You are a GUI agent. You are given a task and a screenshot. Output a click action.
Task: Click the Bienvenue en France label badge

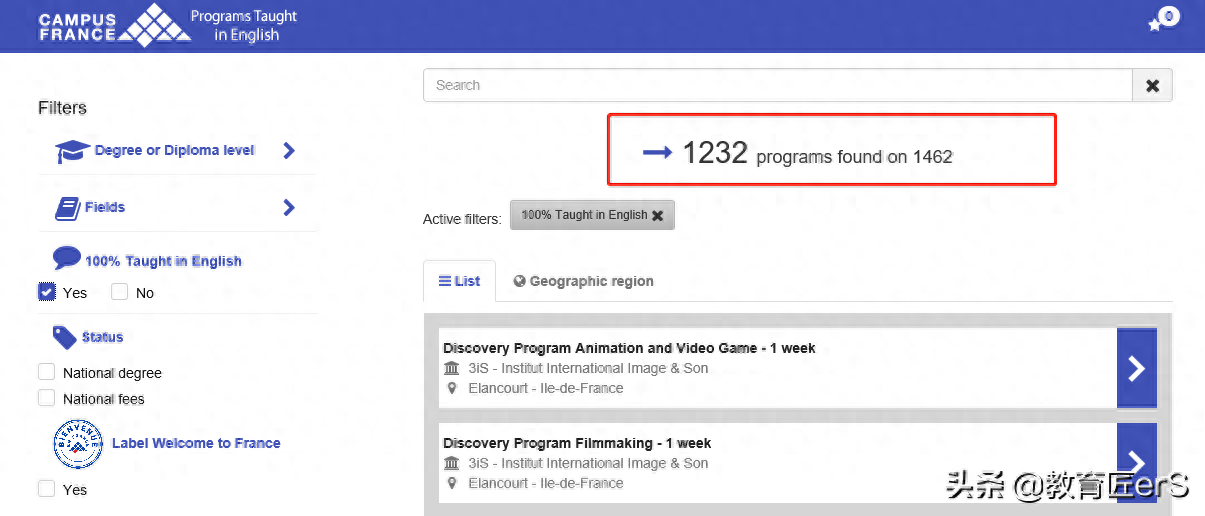point(77,445)
